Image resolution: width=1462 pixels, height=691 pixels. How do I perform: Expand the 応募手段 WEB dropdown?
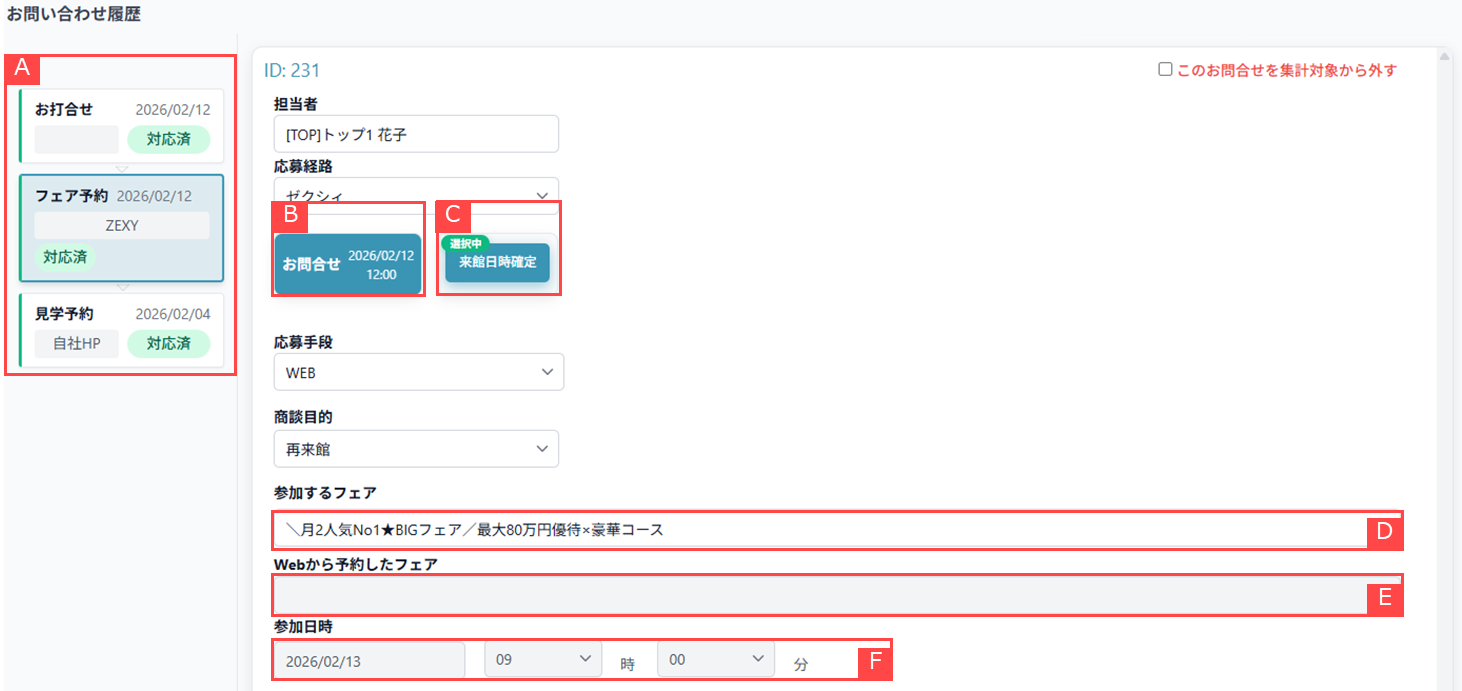click(418, 372)
